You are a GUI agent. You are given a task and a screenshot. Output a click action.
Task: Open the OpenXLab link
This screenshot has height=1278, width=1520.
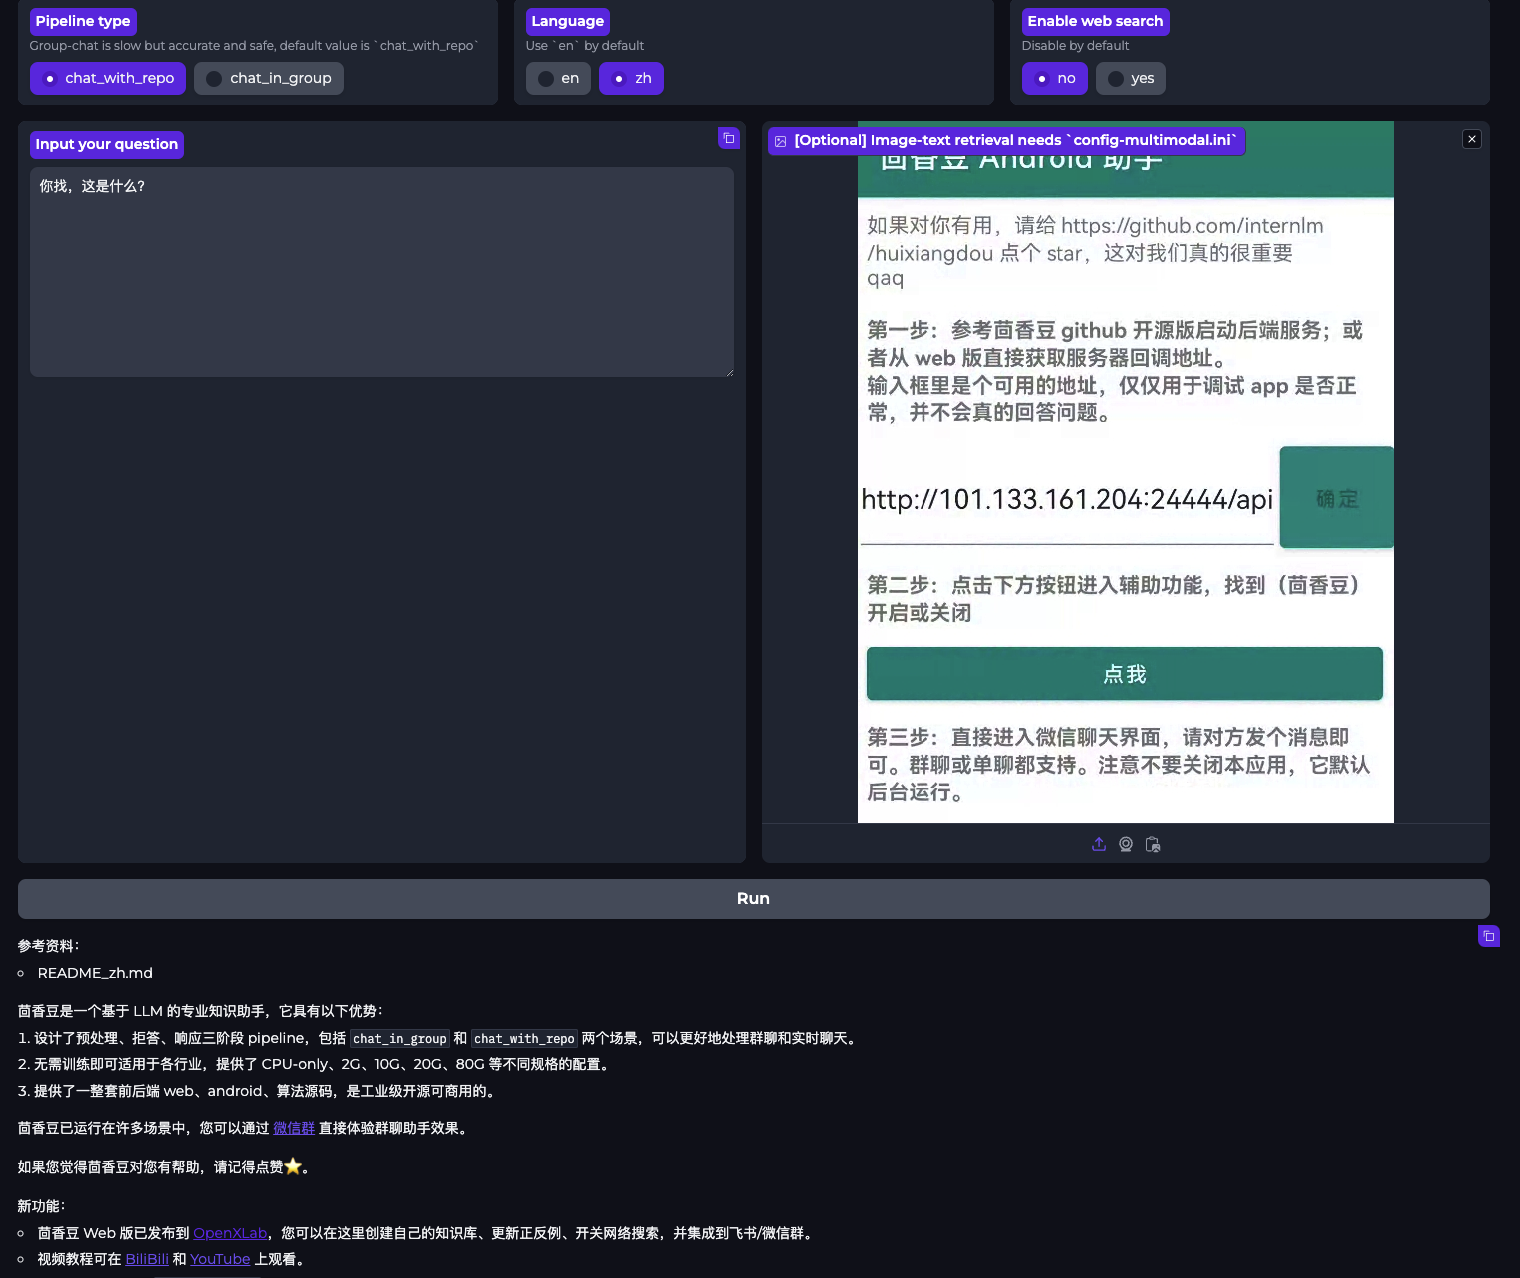coord(230,1233)
